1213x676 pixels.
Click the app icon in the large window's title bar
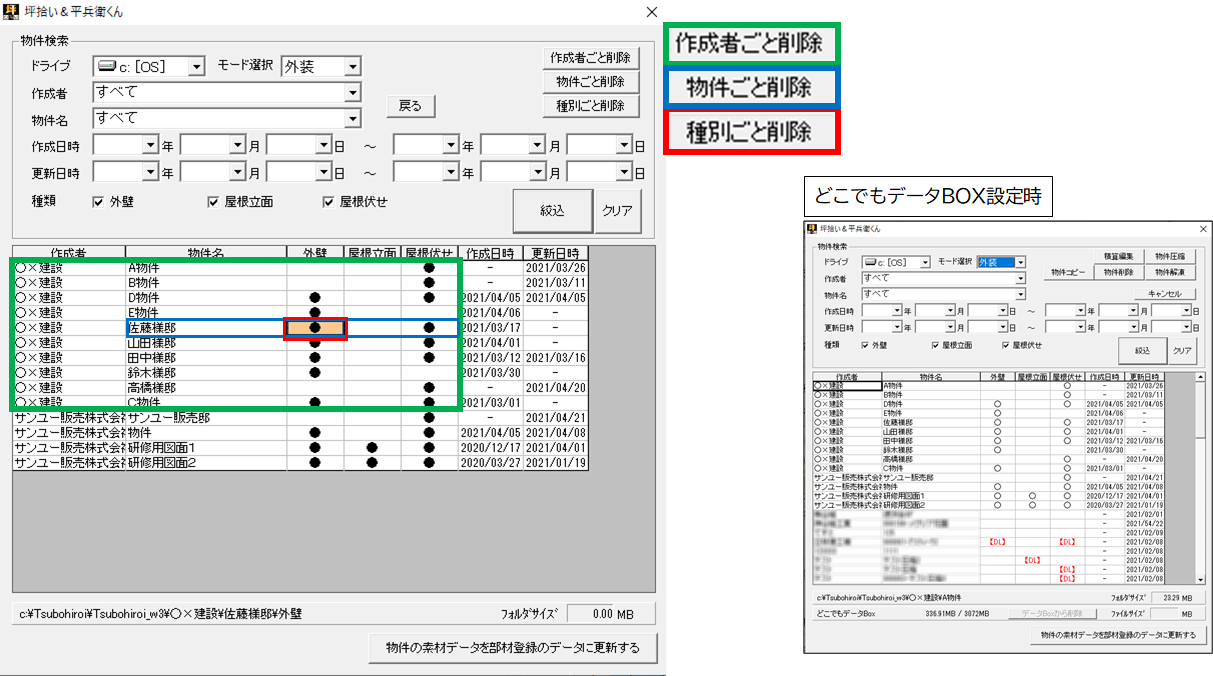point(12,12)
